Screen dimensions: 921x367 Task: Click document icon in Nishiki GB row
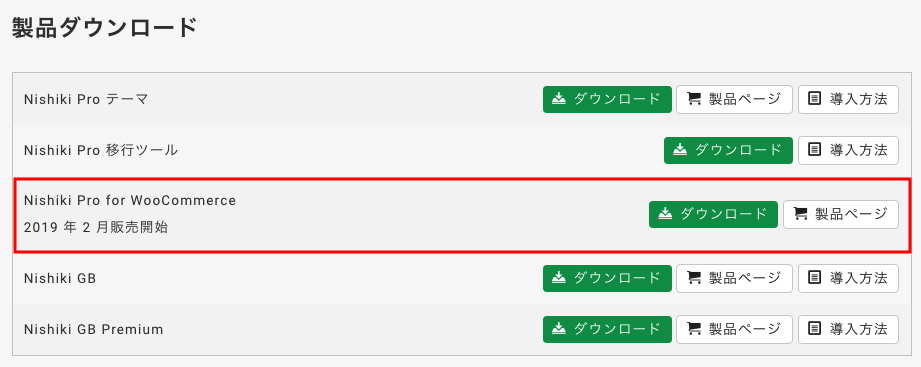coord(815,278)
